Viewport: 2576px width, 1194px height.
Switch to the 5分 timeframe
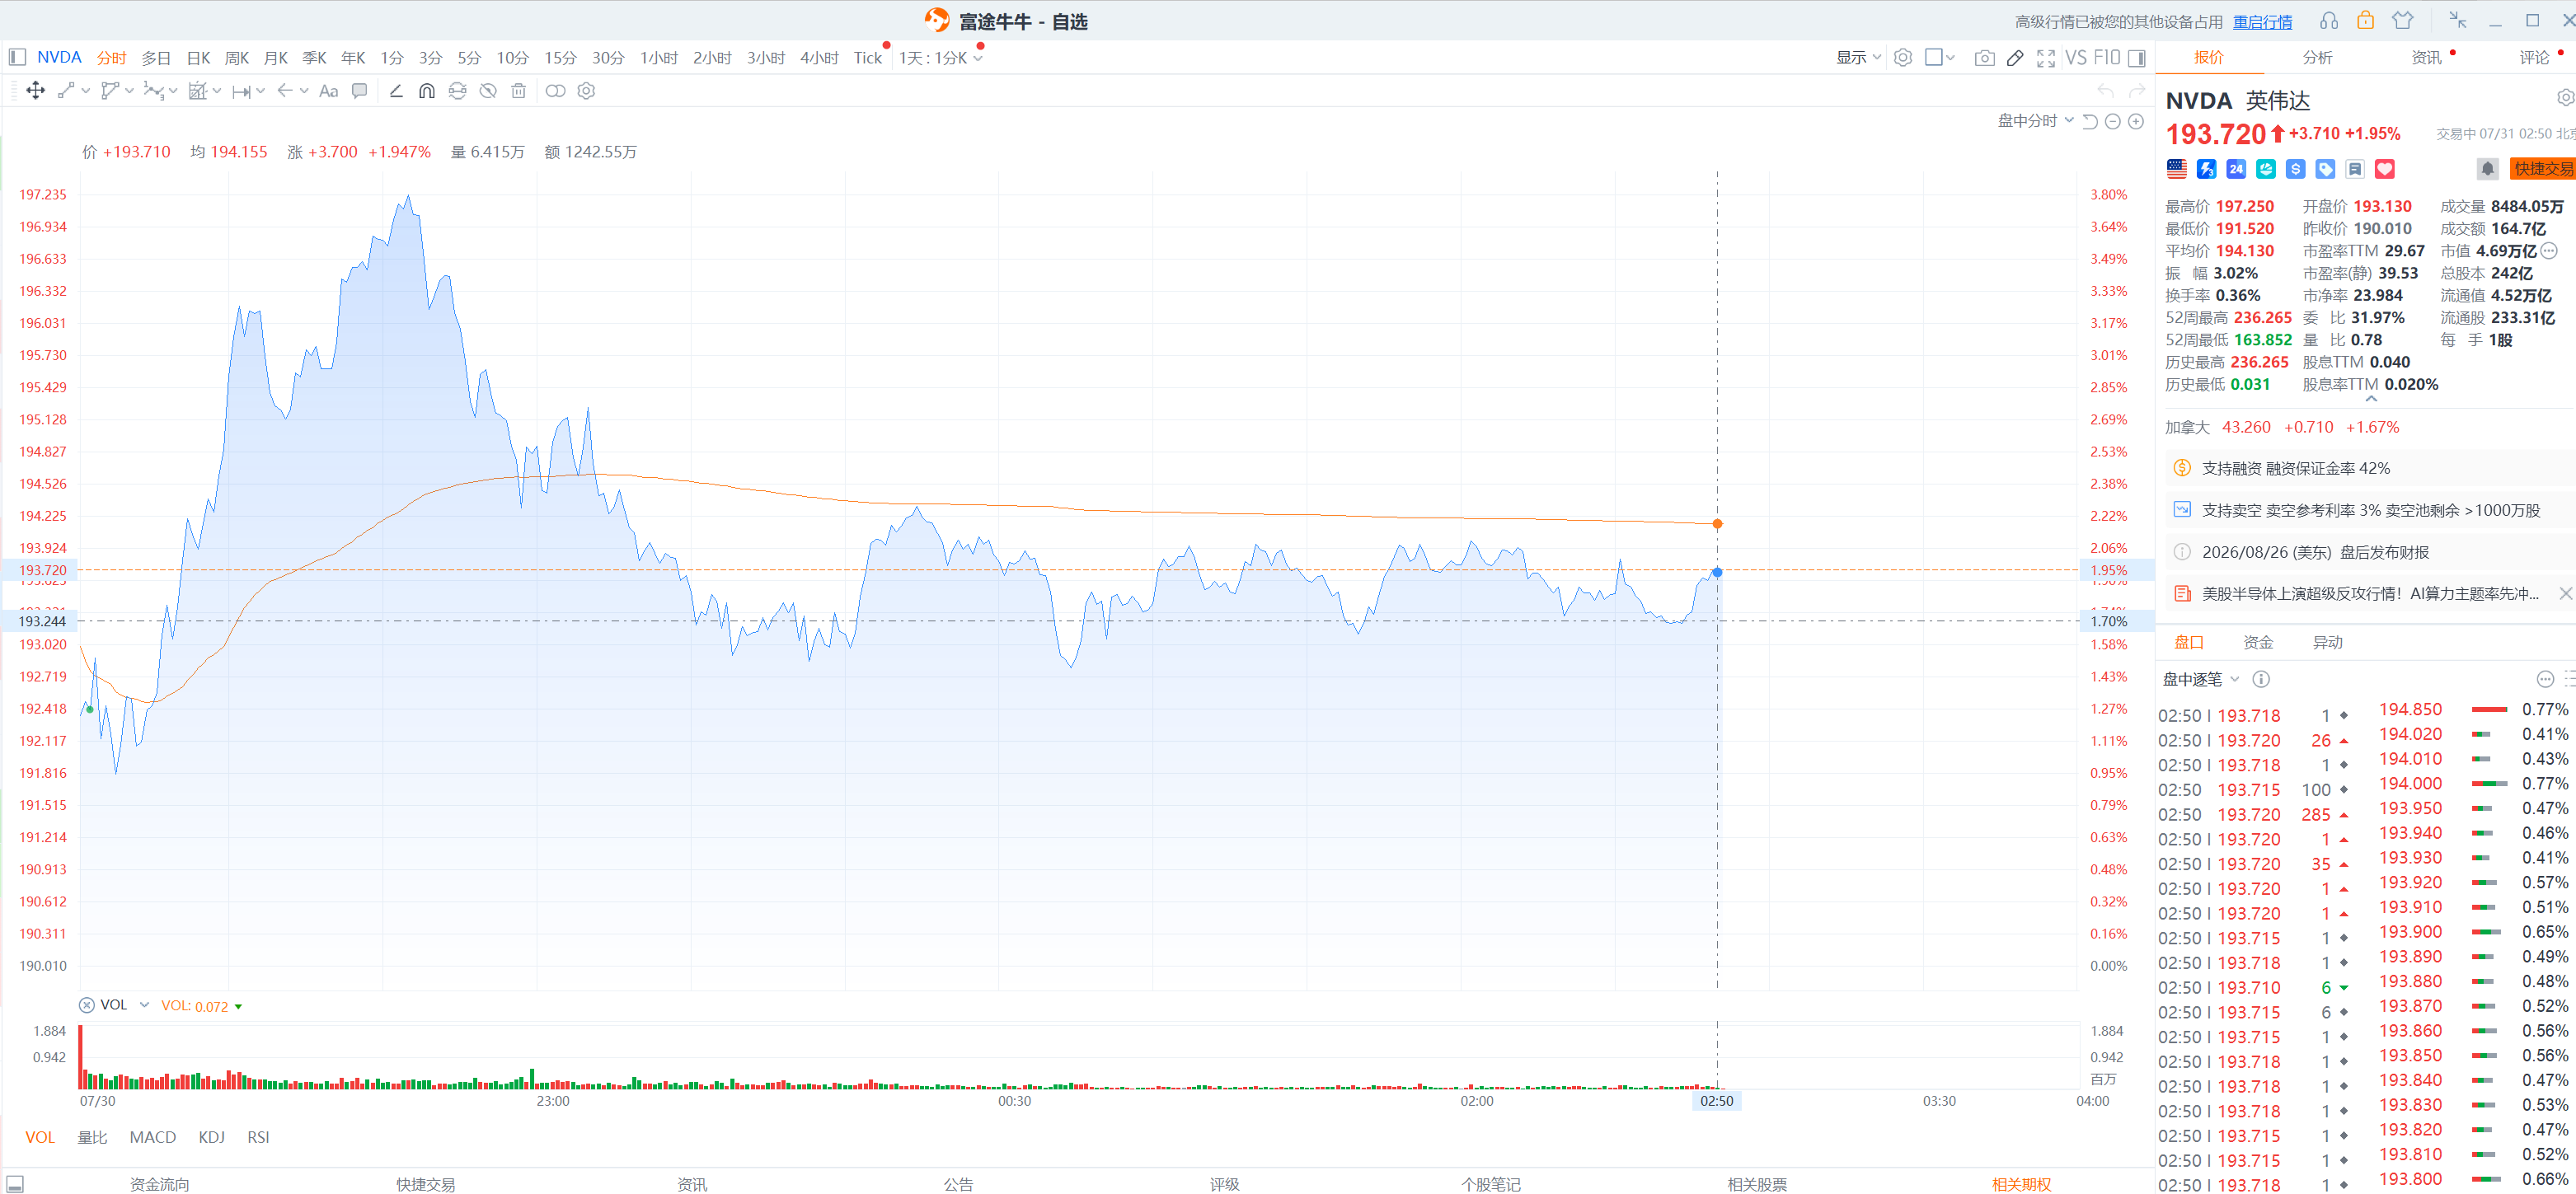pyautogui.click(x=469, y=58)
